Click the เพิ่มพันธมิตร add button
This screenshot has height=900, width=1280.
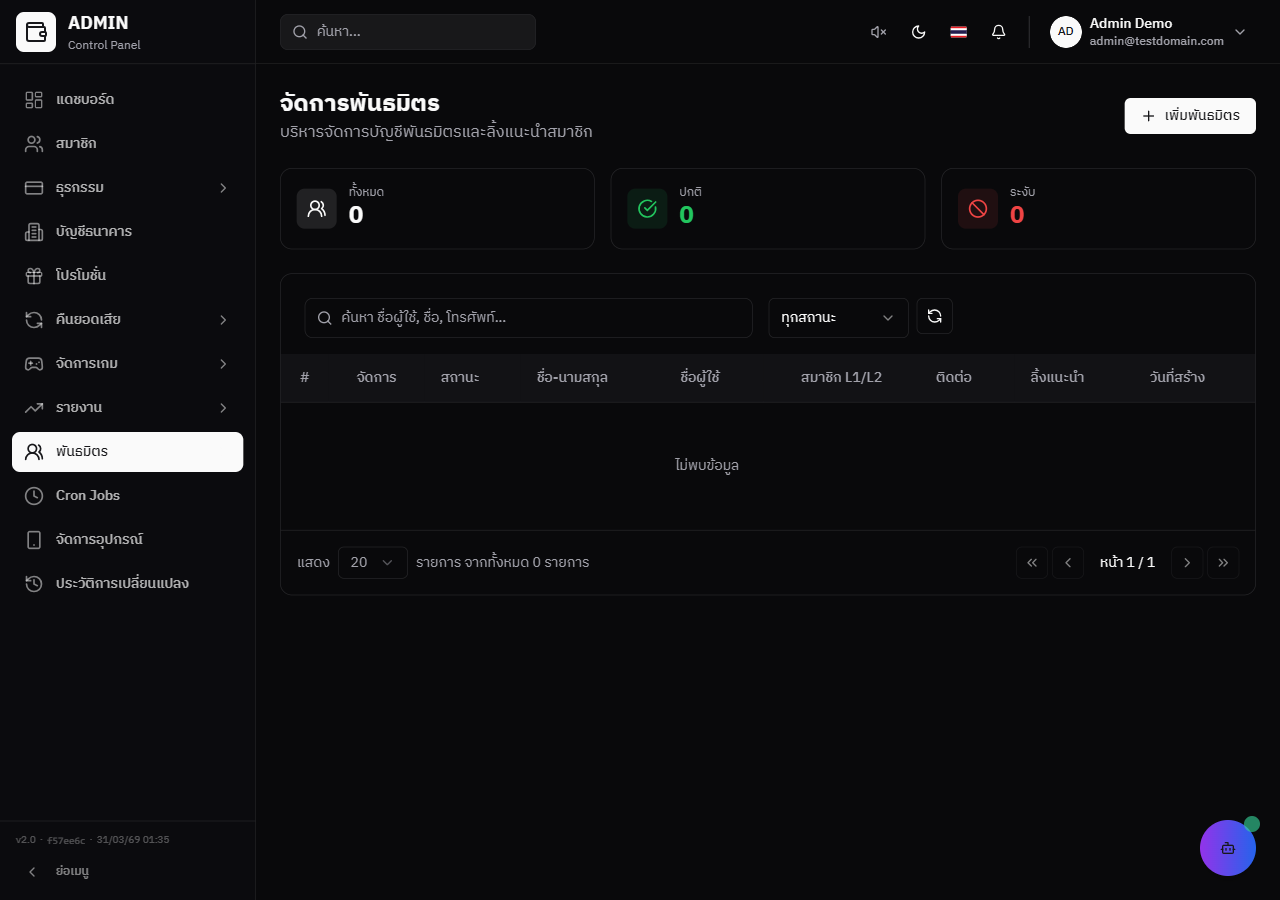tap(1190, 116)
